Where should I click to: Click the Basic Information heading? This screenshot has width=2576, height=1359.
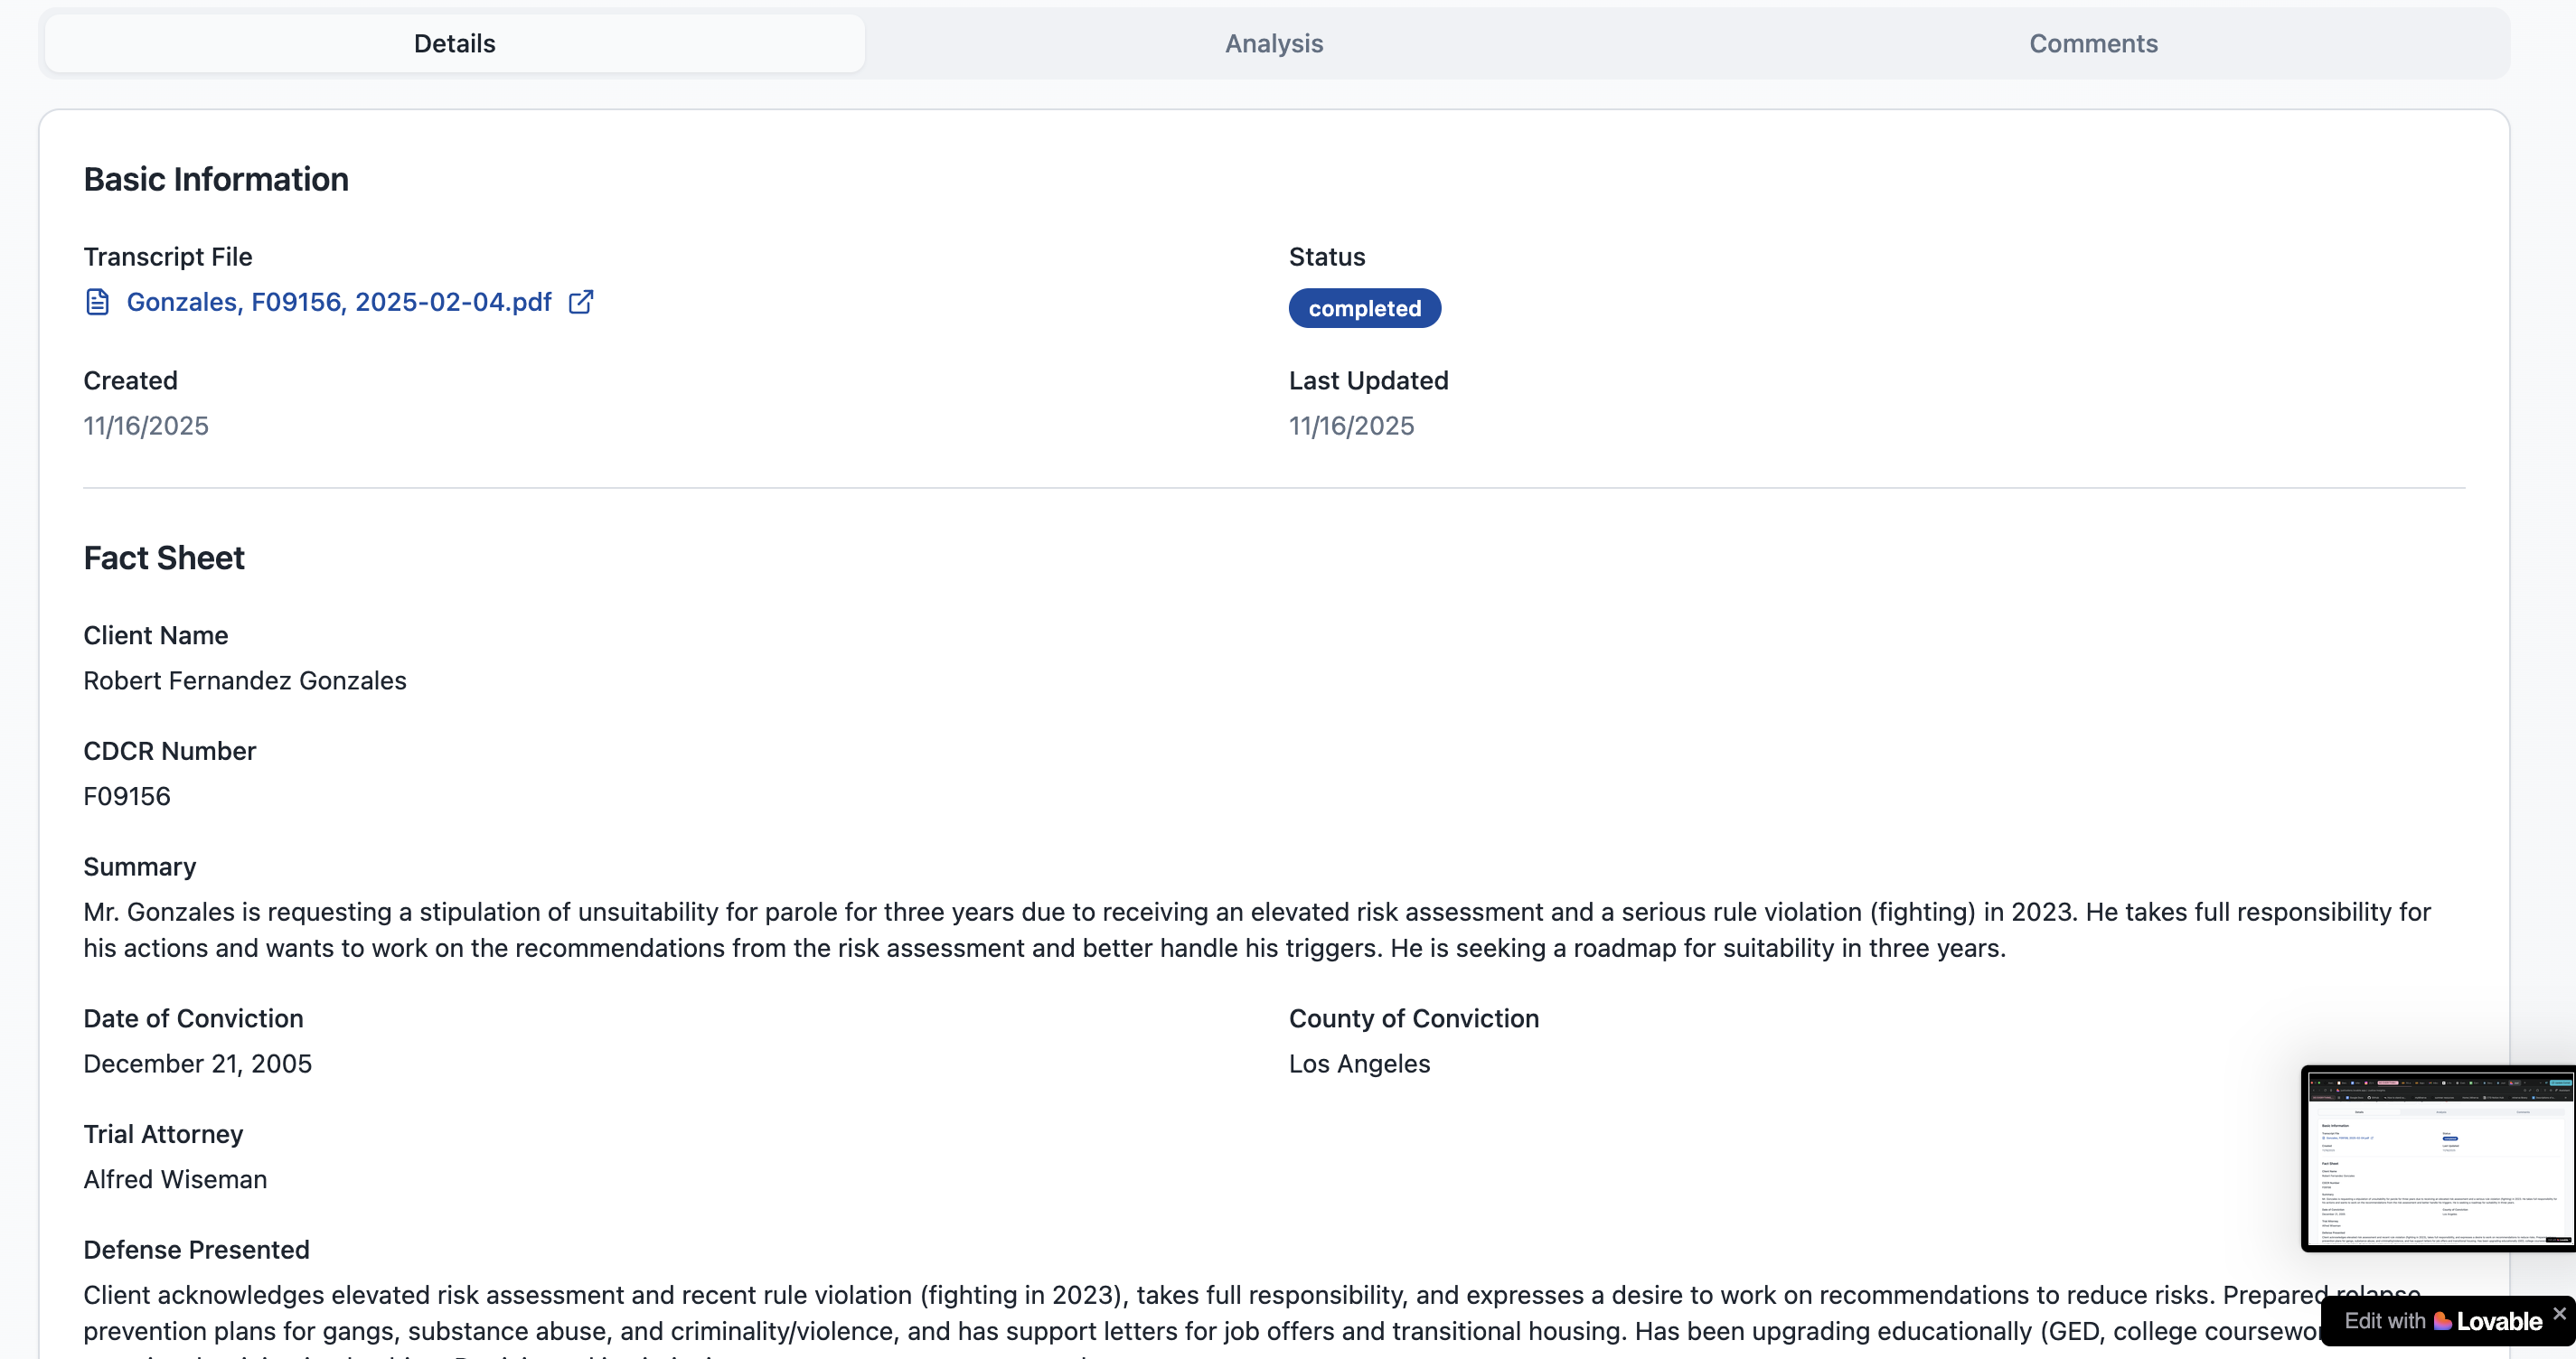[x=216, y=179]
